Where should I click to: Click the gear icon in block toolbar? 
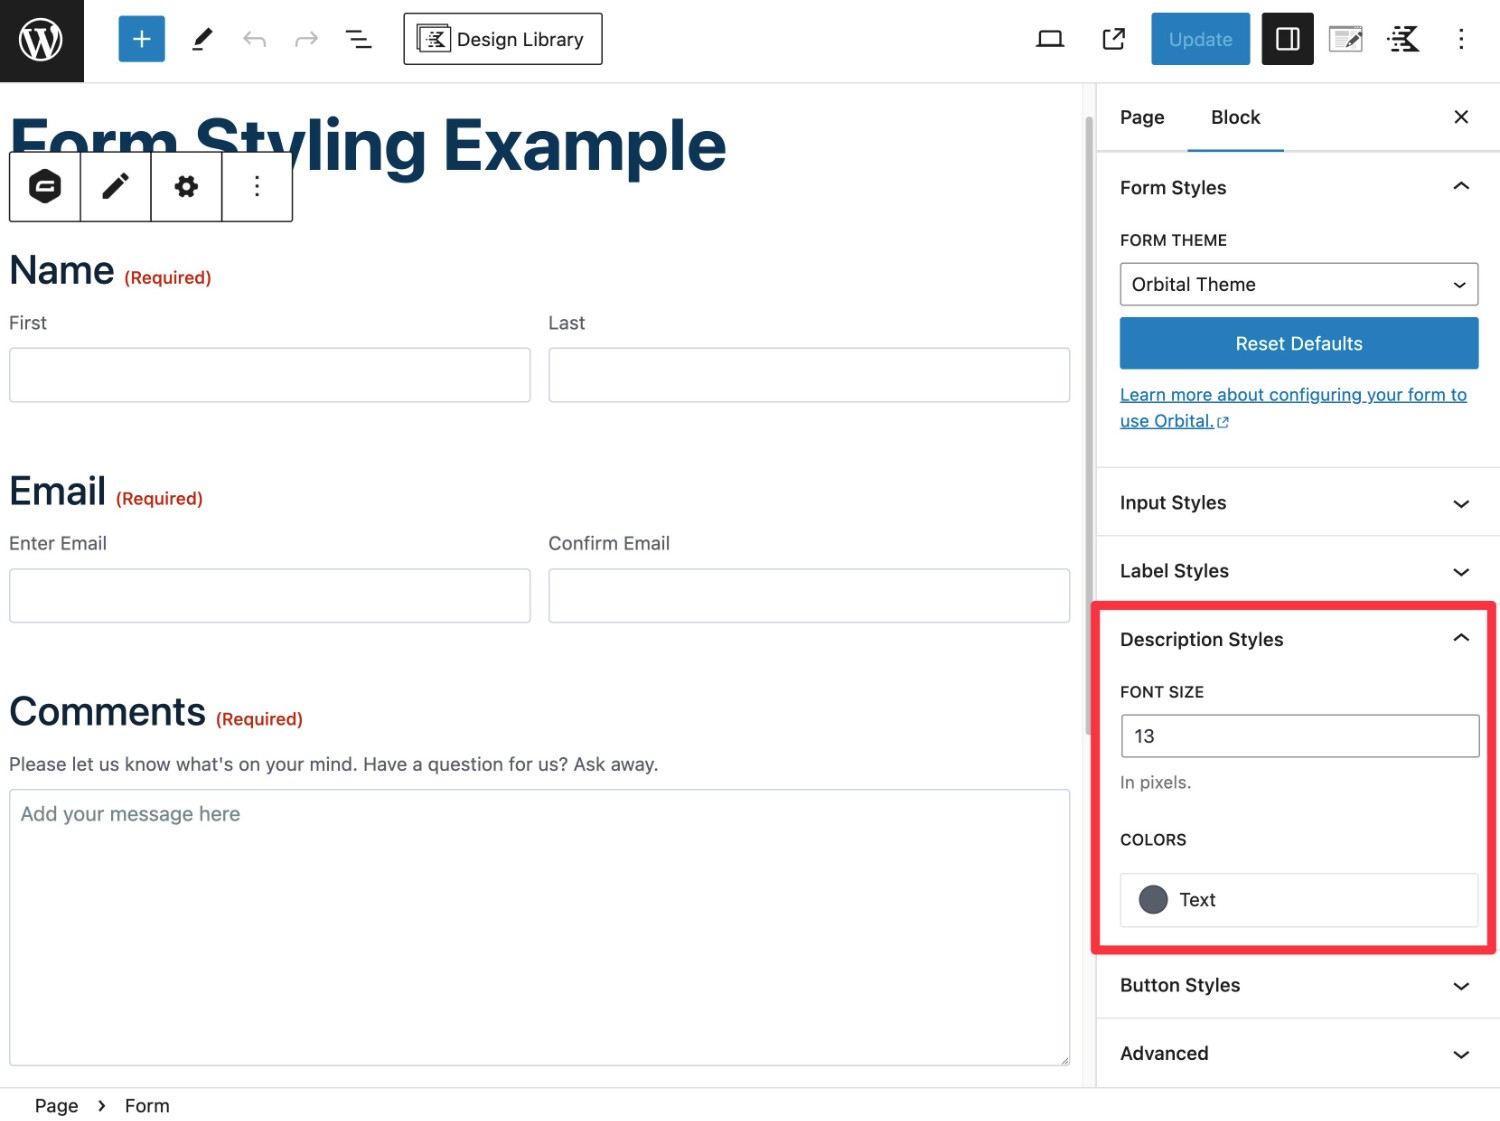(186, 186)
